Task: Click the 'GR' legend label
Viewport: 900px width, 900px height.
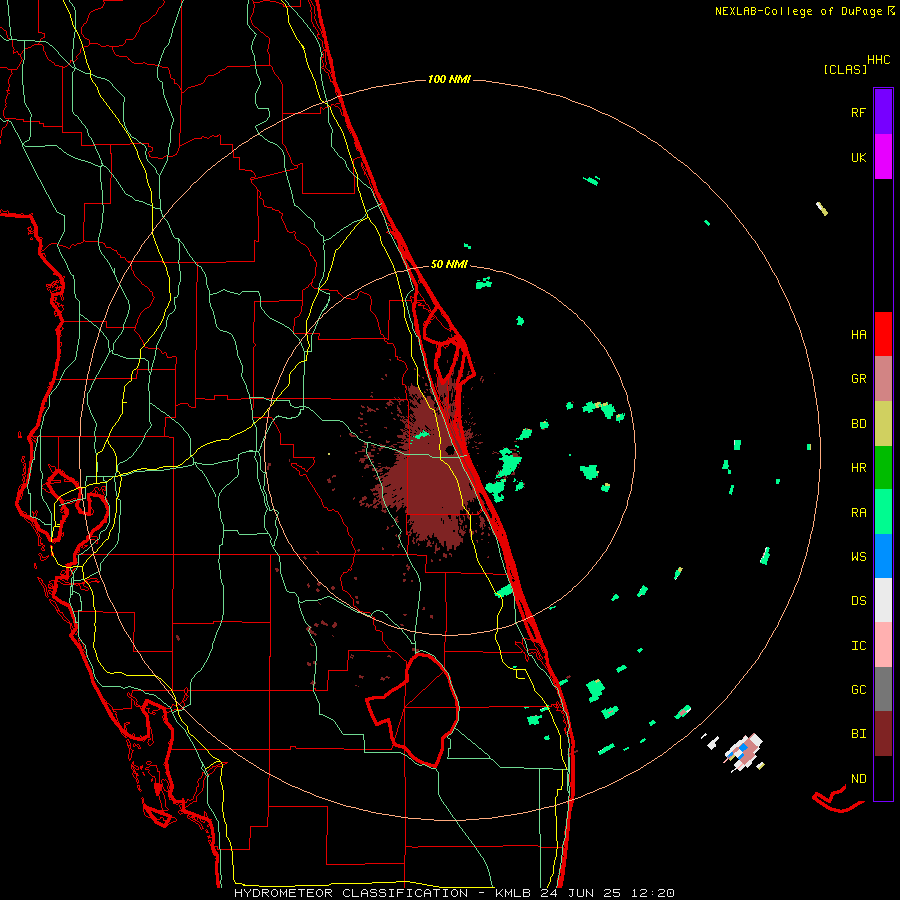Action: tap(858, 379)
